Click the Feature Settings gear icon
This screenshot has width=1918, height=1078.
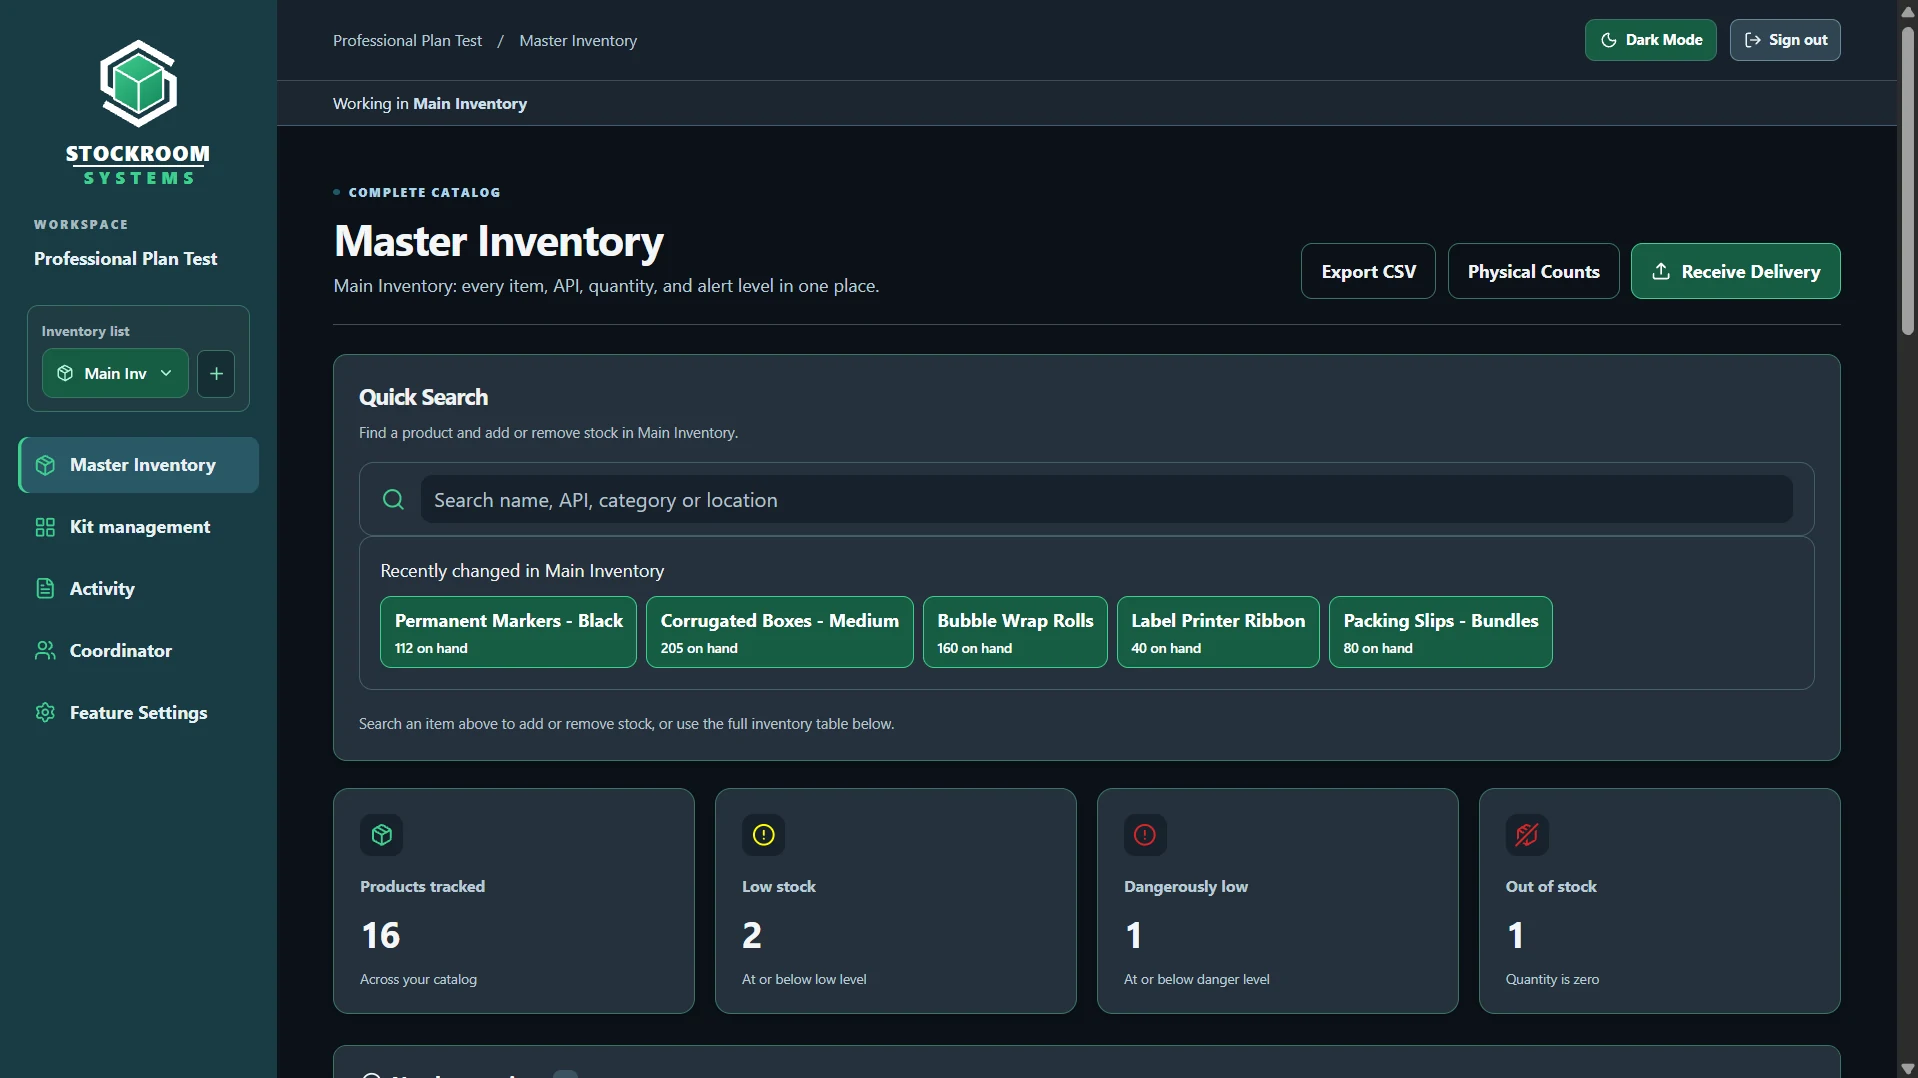click(45, 713)
